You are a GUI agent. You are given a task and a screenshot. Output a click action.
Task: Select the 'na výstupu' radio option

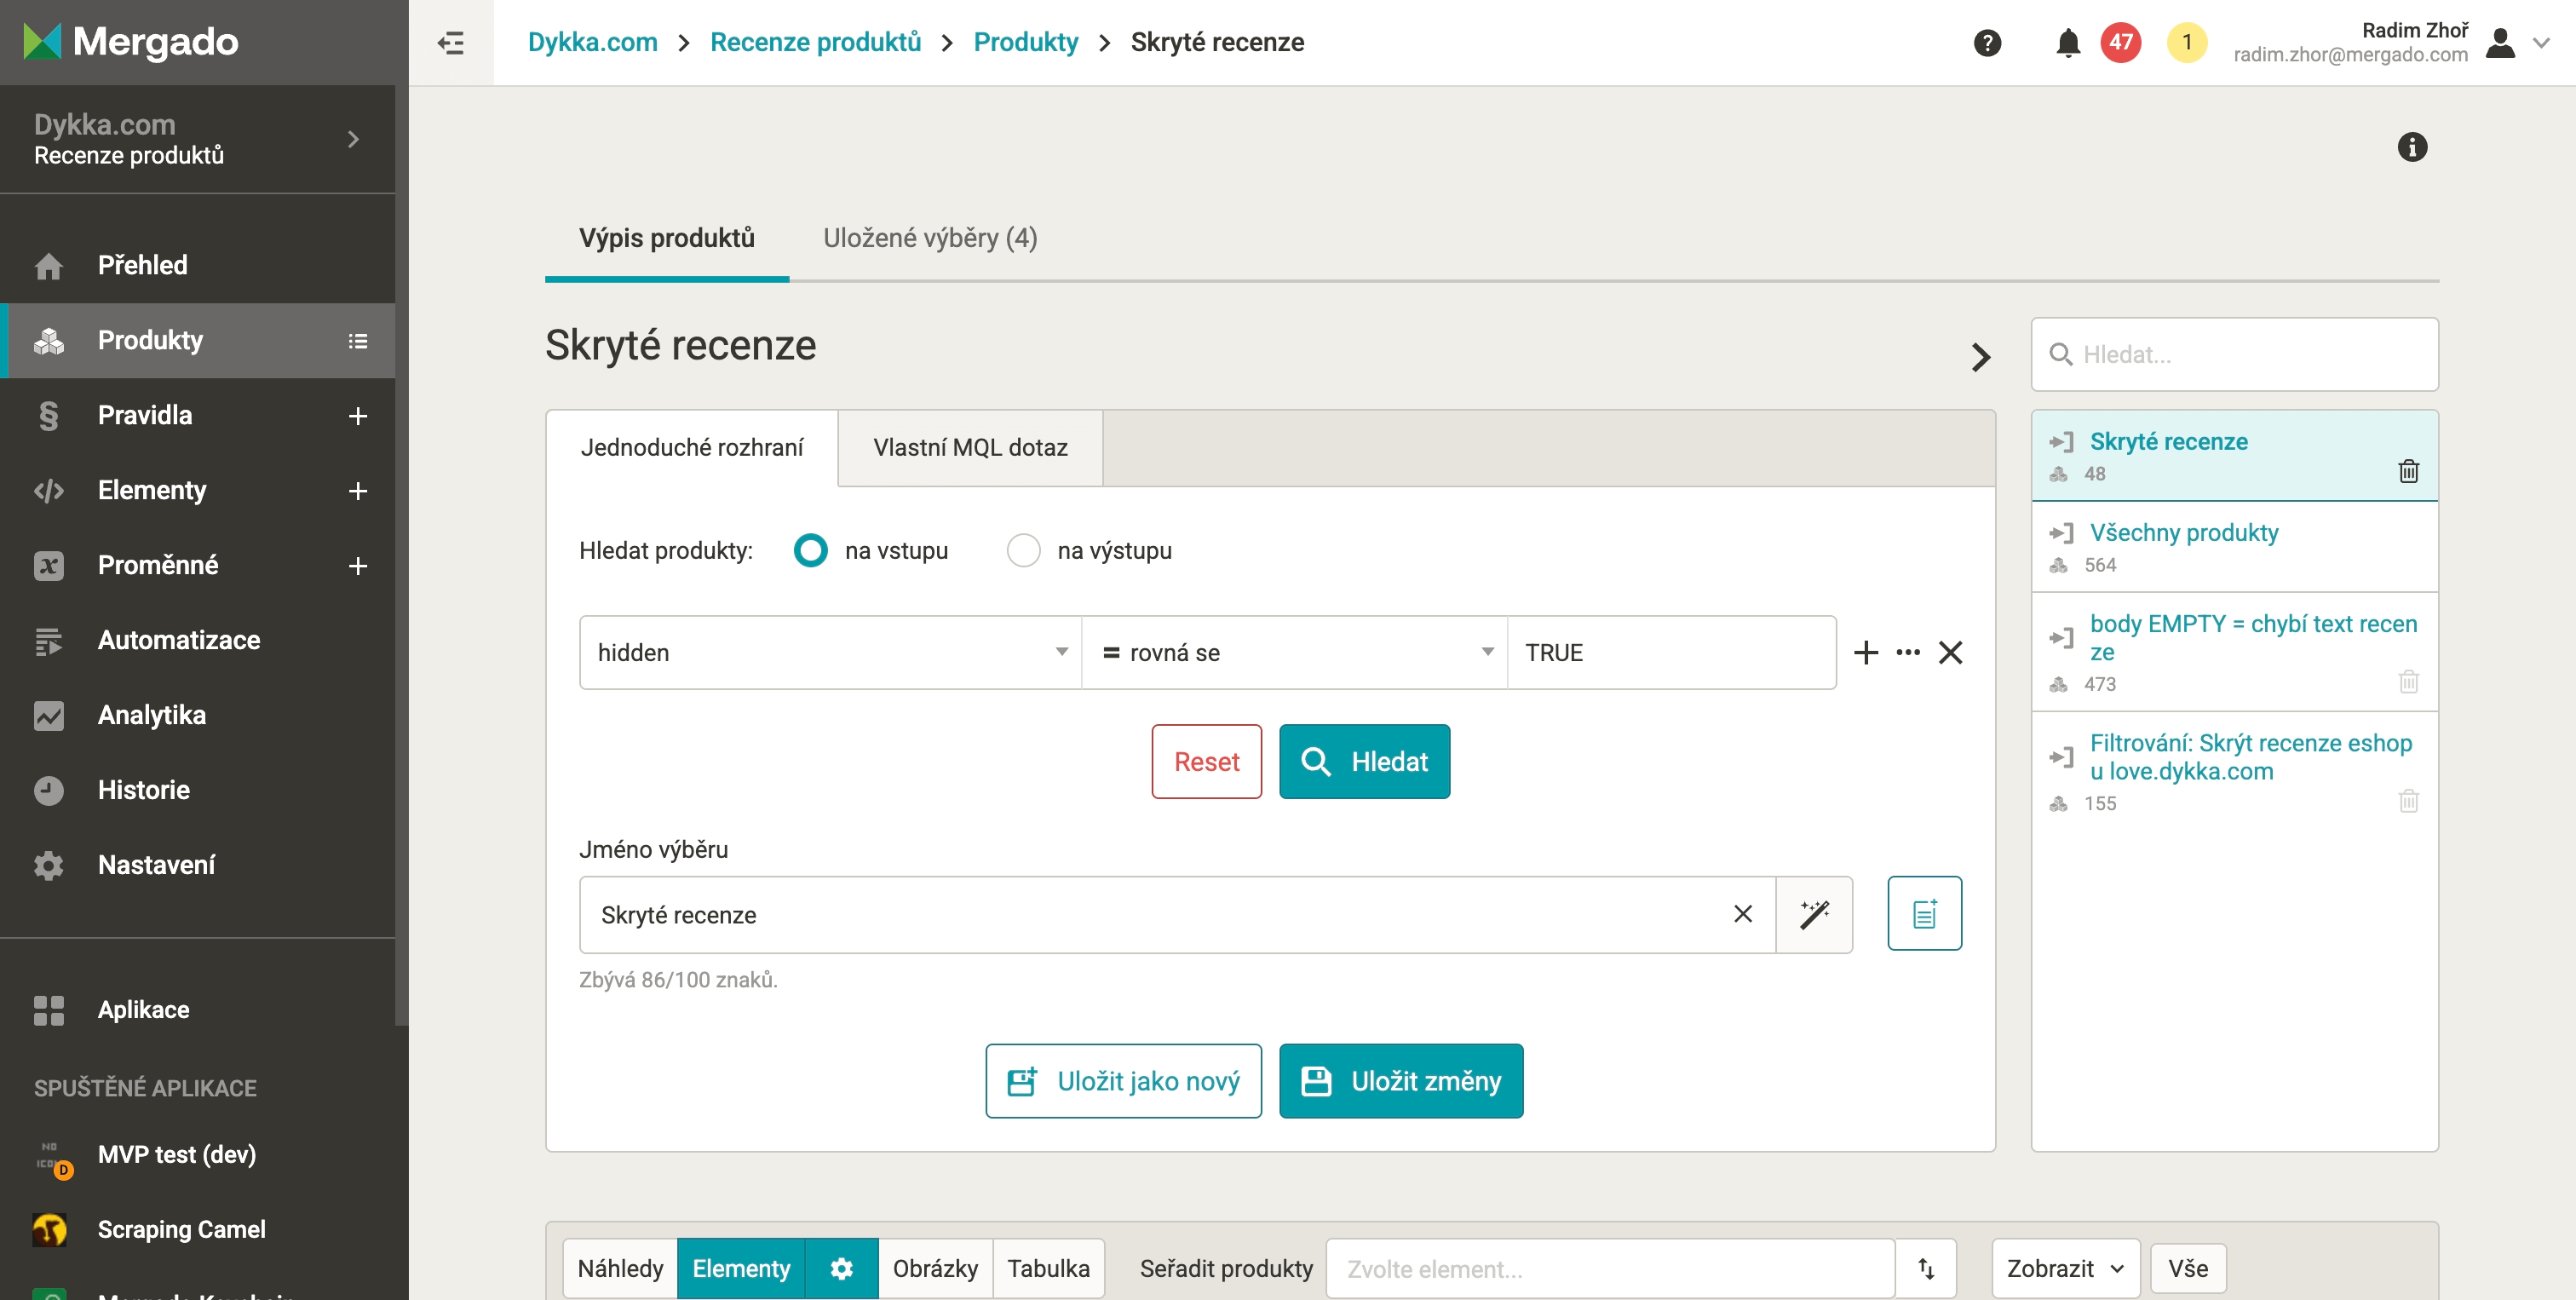coord(1023,550)
